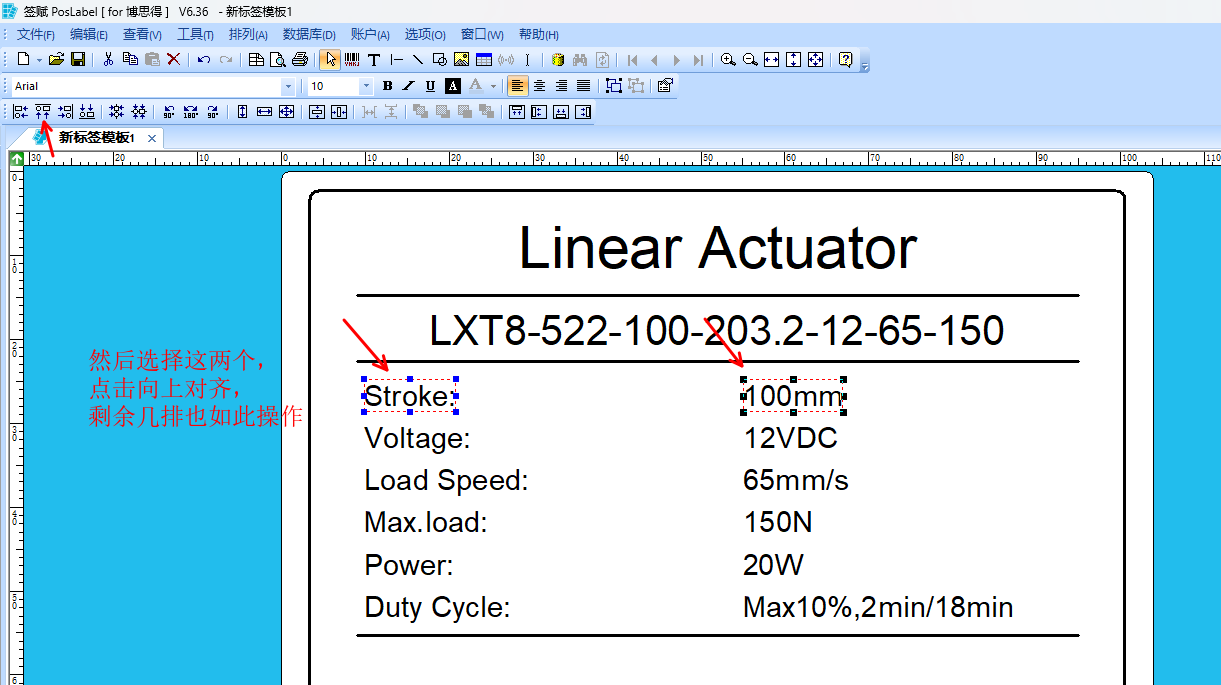The image size is (1221, 685).
Task: Click the zoom in magnifier
Action: pyautogui.click(x=728, y=60)
